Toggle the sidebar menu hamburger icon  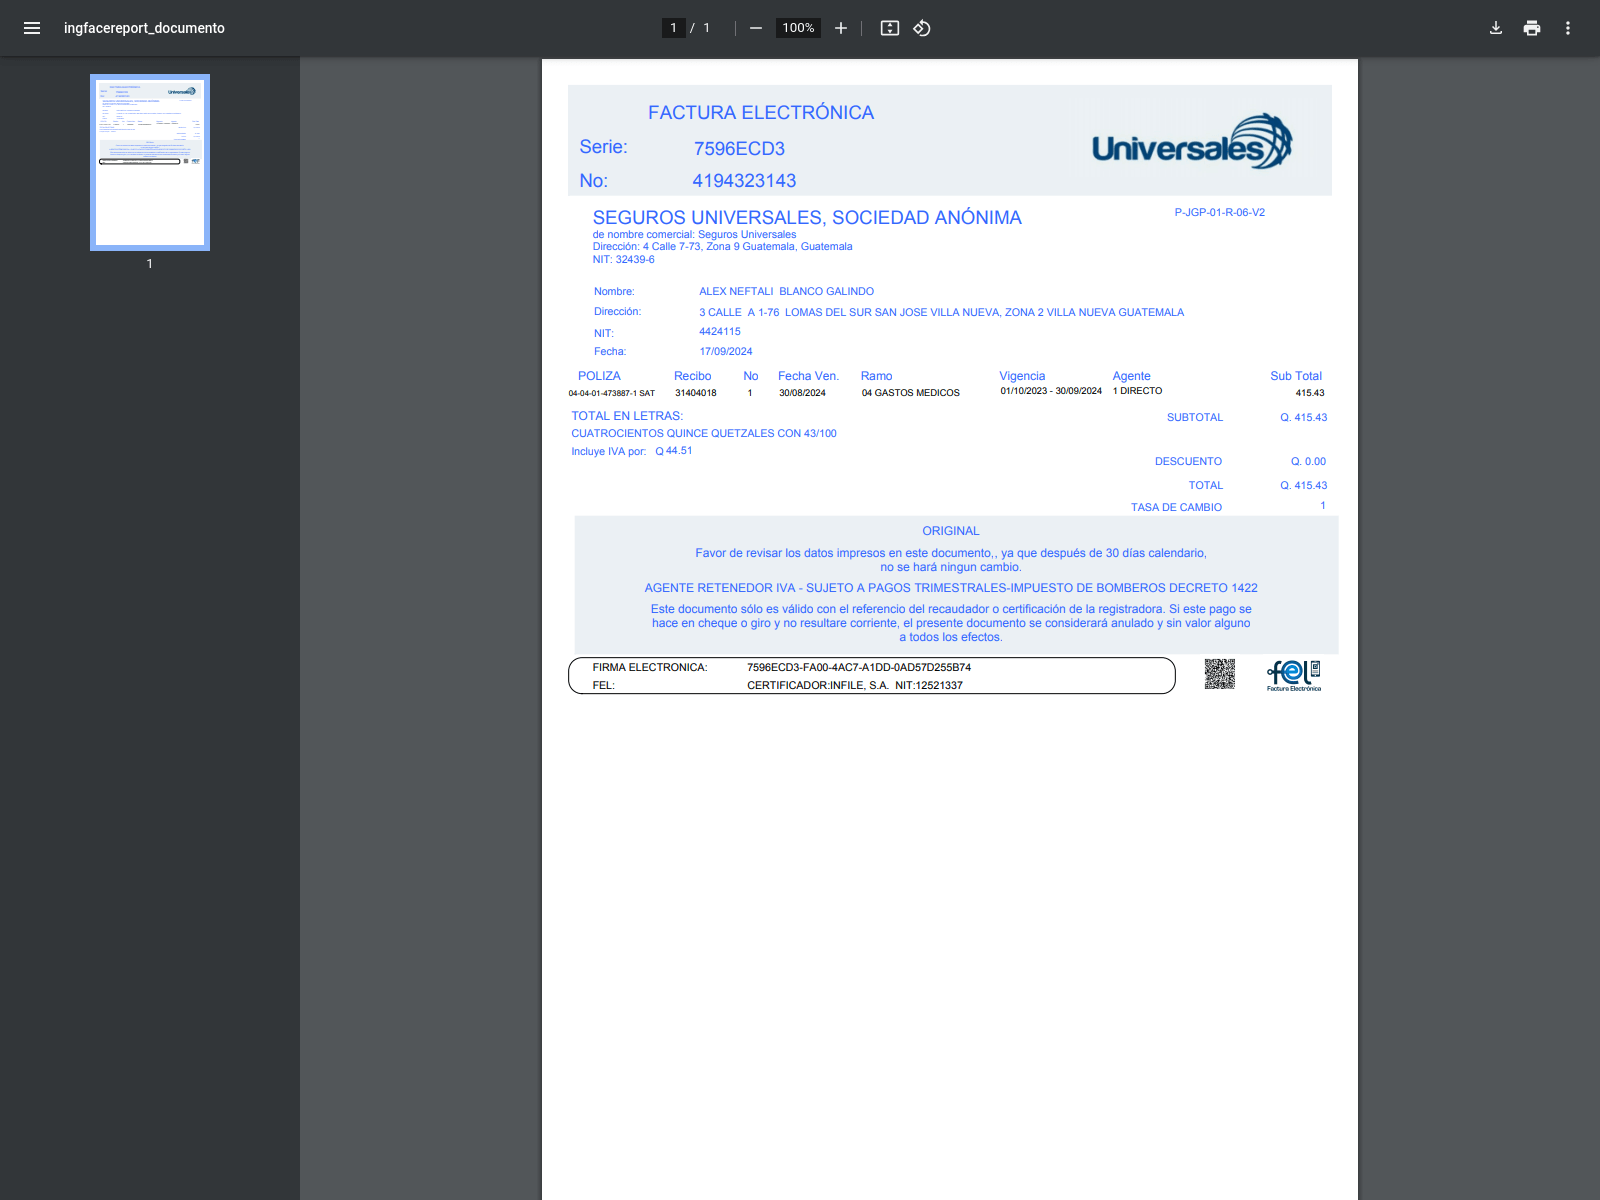click(32, 28)
